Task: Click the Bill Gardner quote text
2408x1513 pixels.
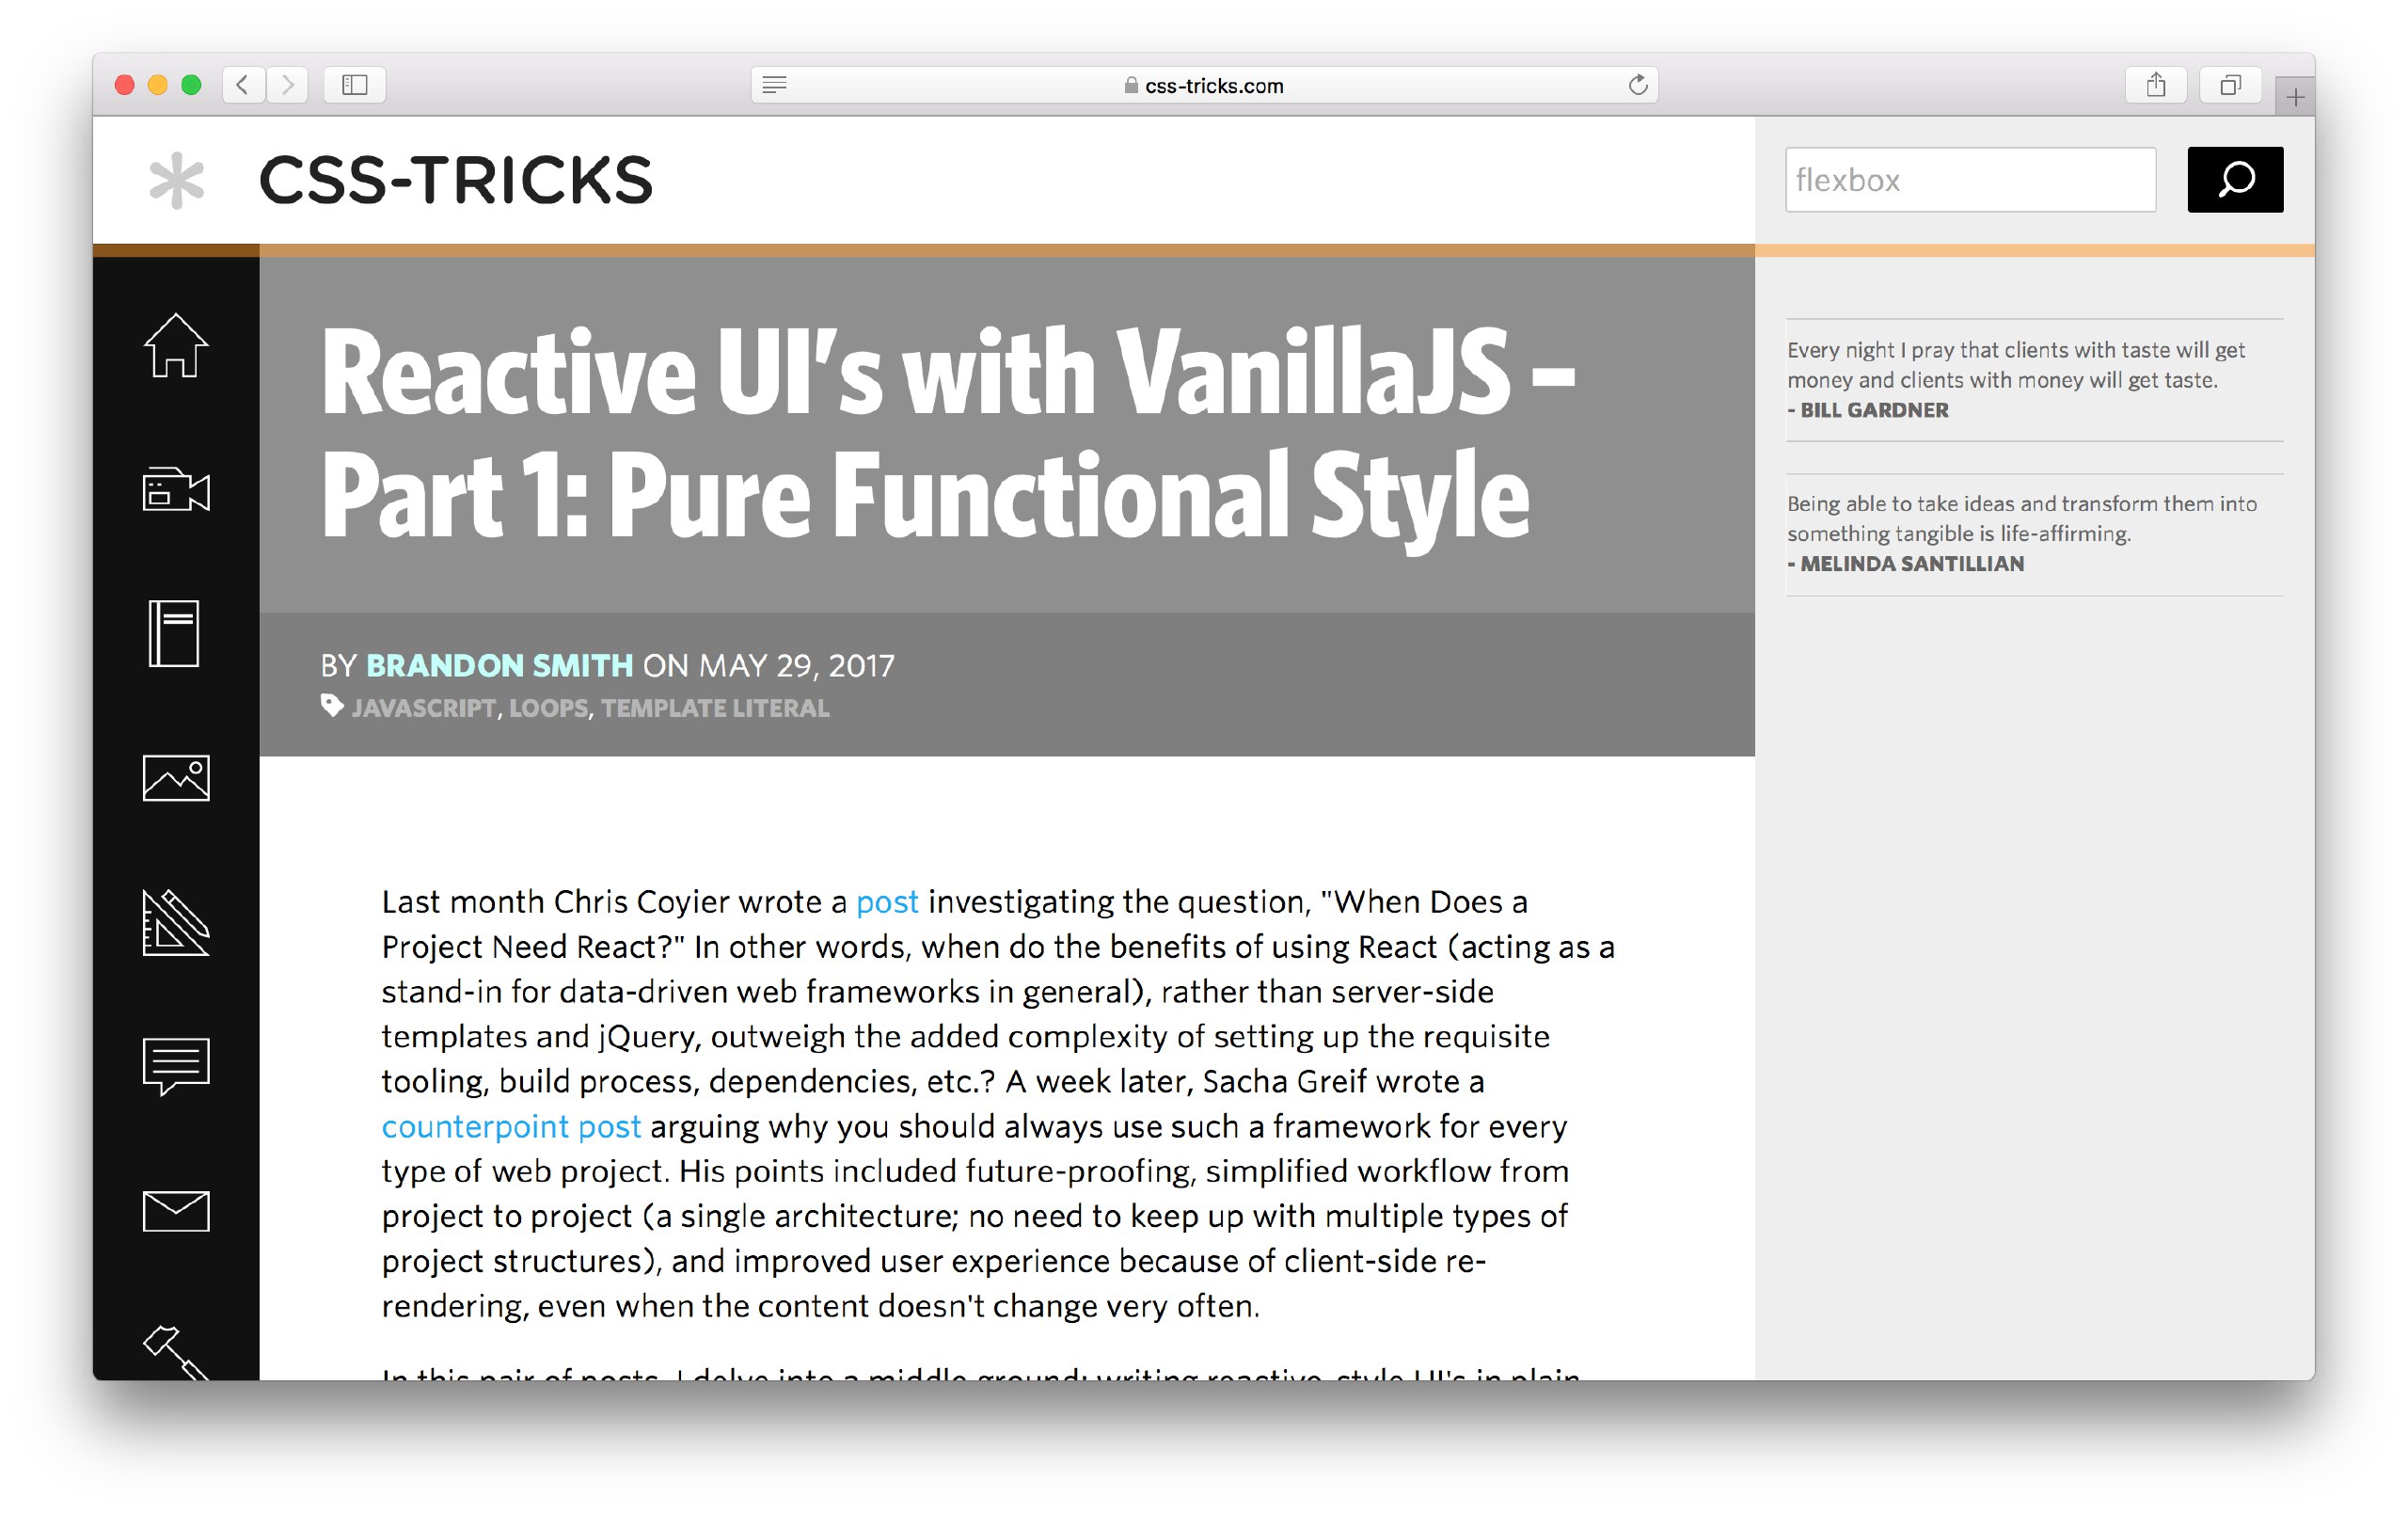Action: click(2015, 365)
